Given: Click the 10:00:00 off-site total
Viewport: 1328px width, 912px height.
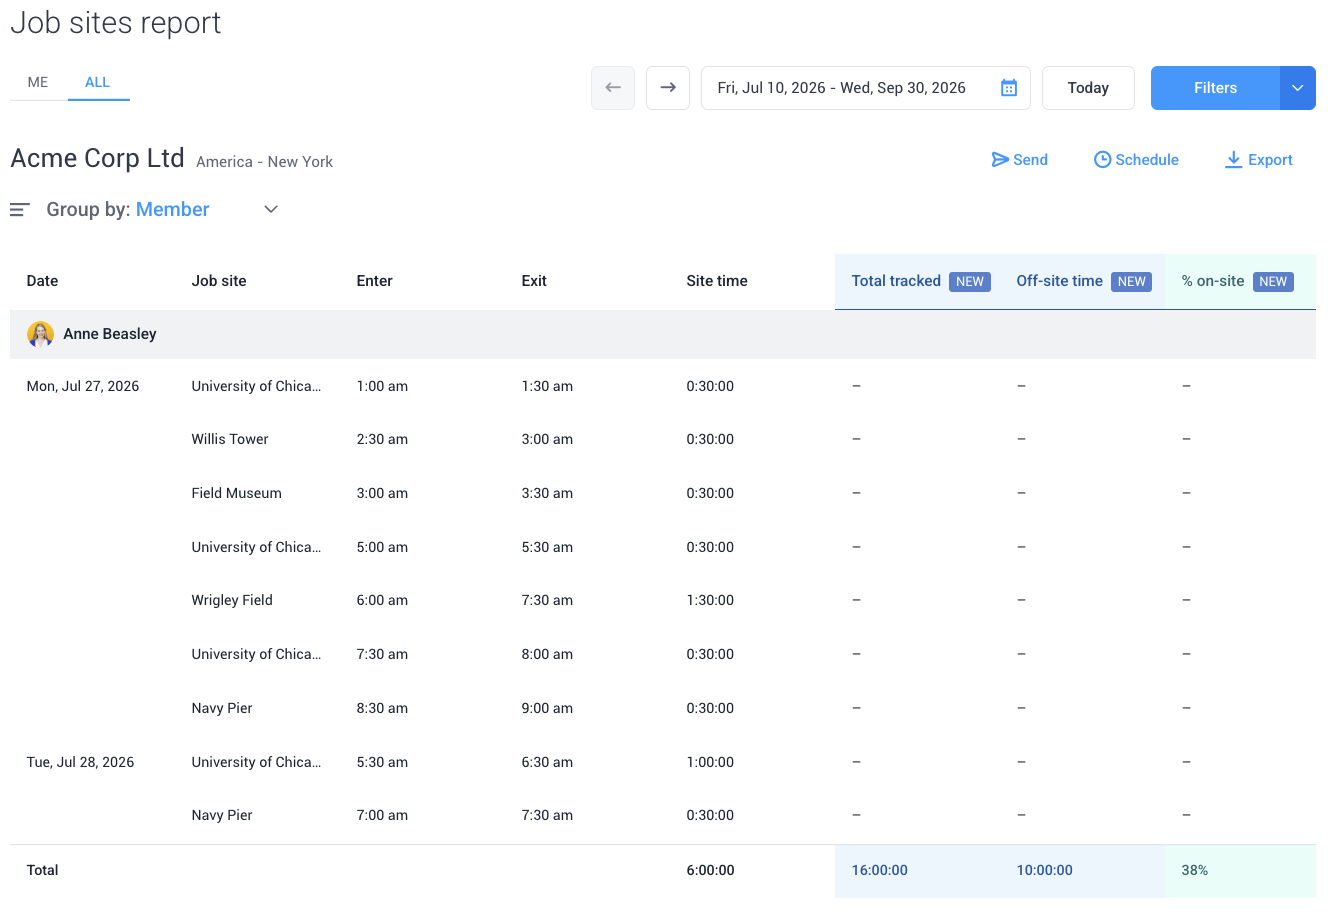Looking at the screenshot, I should (1045, 870).
